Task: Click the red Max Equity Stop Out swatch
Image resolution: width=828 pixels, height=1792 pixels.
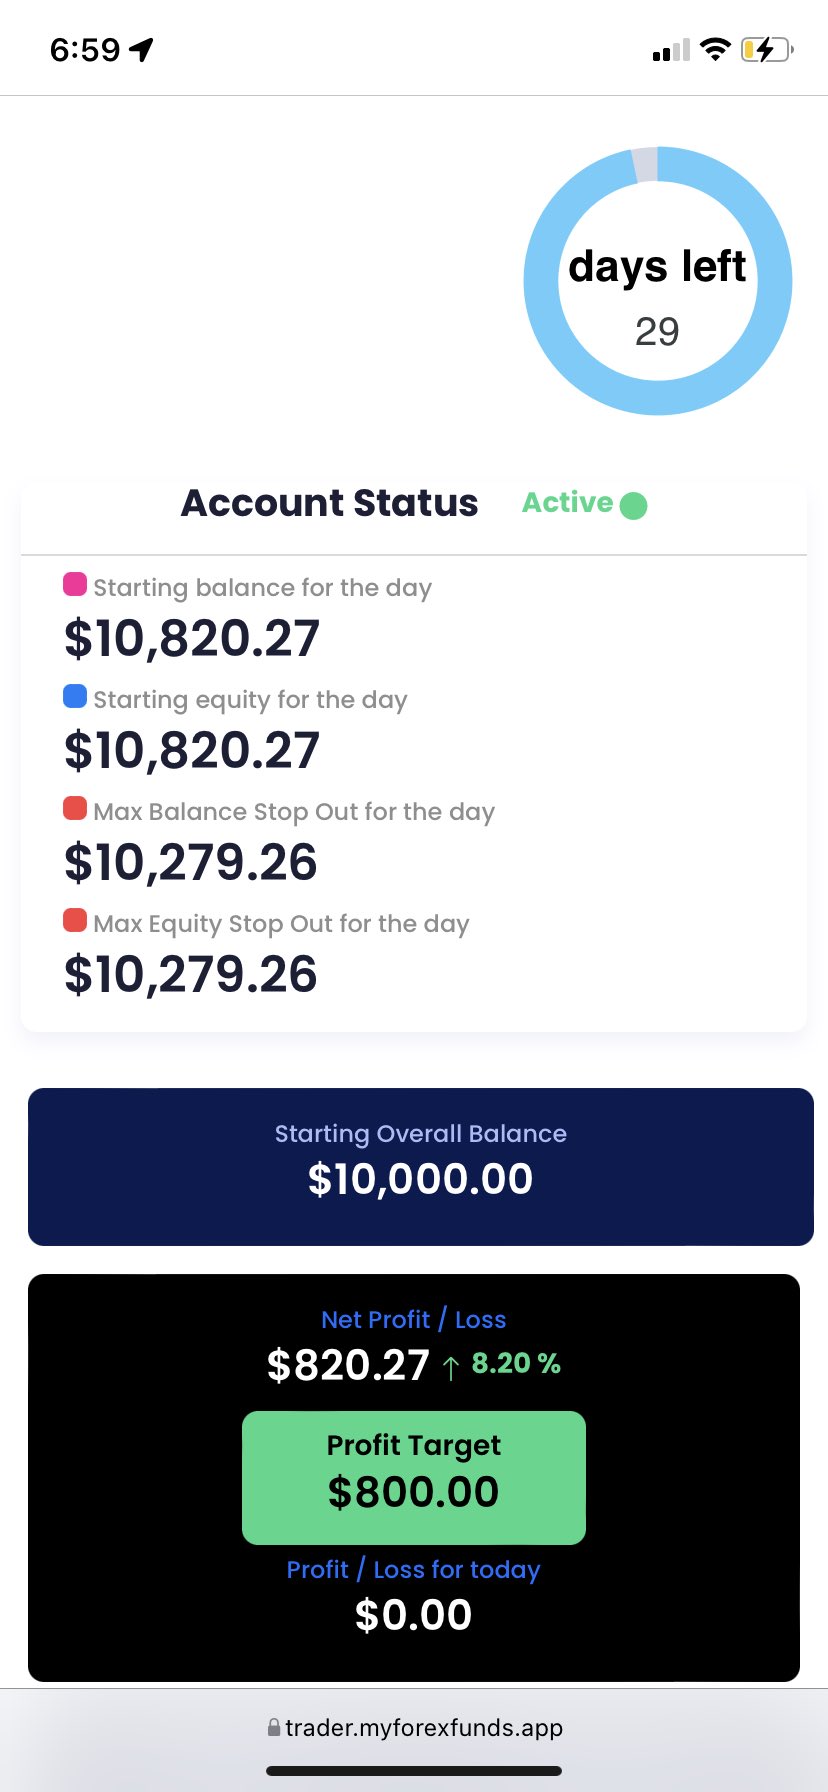Action: point(75,920)
